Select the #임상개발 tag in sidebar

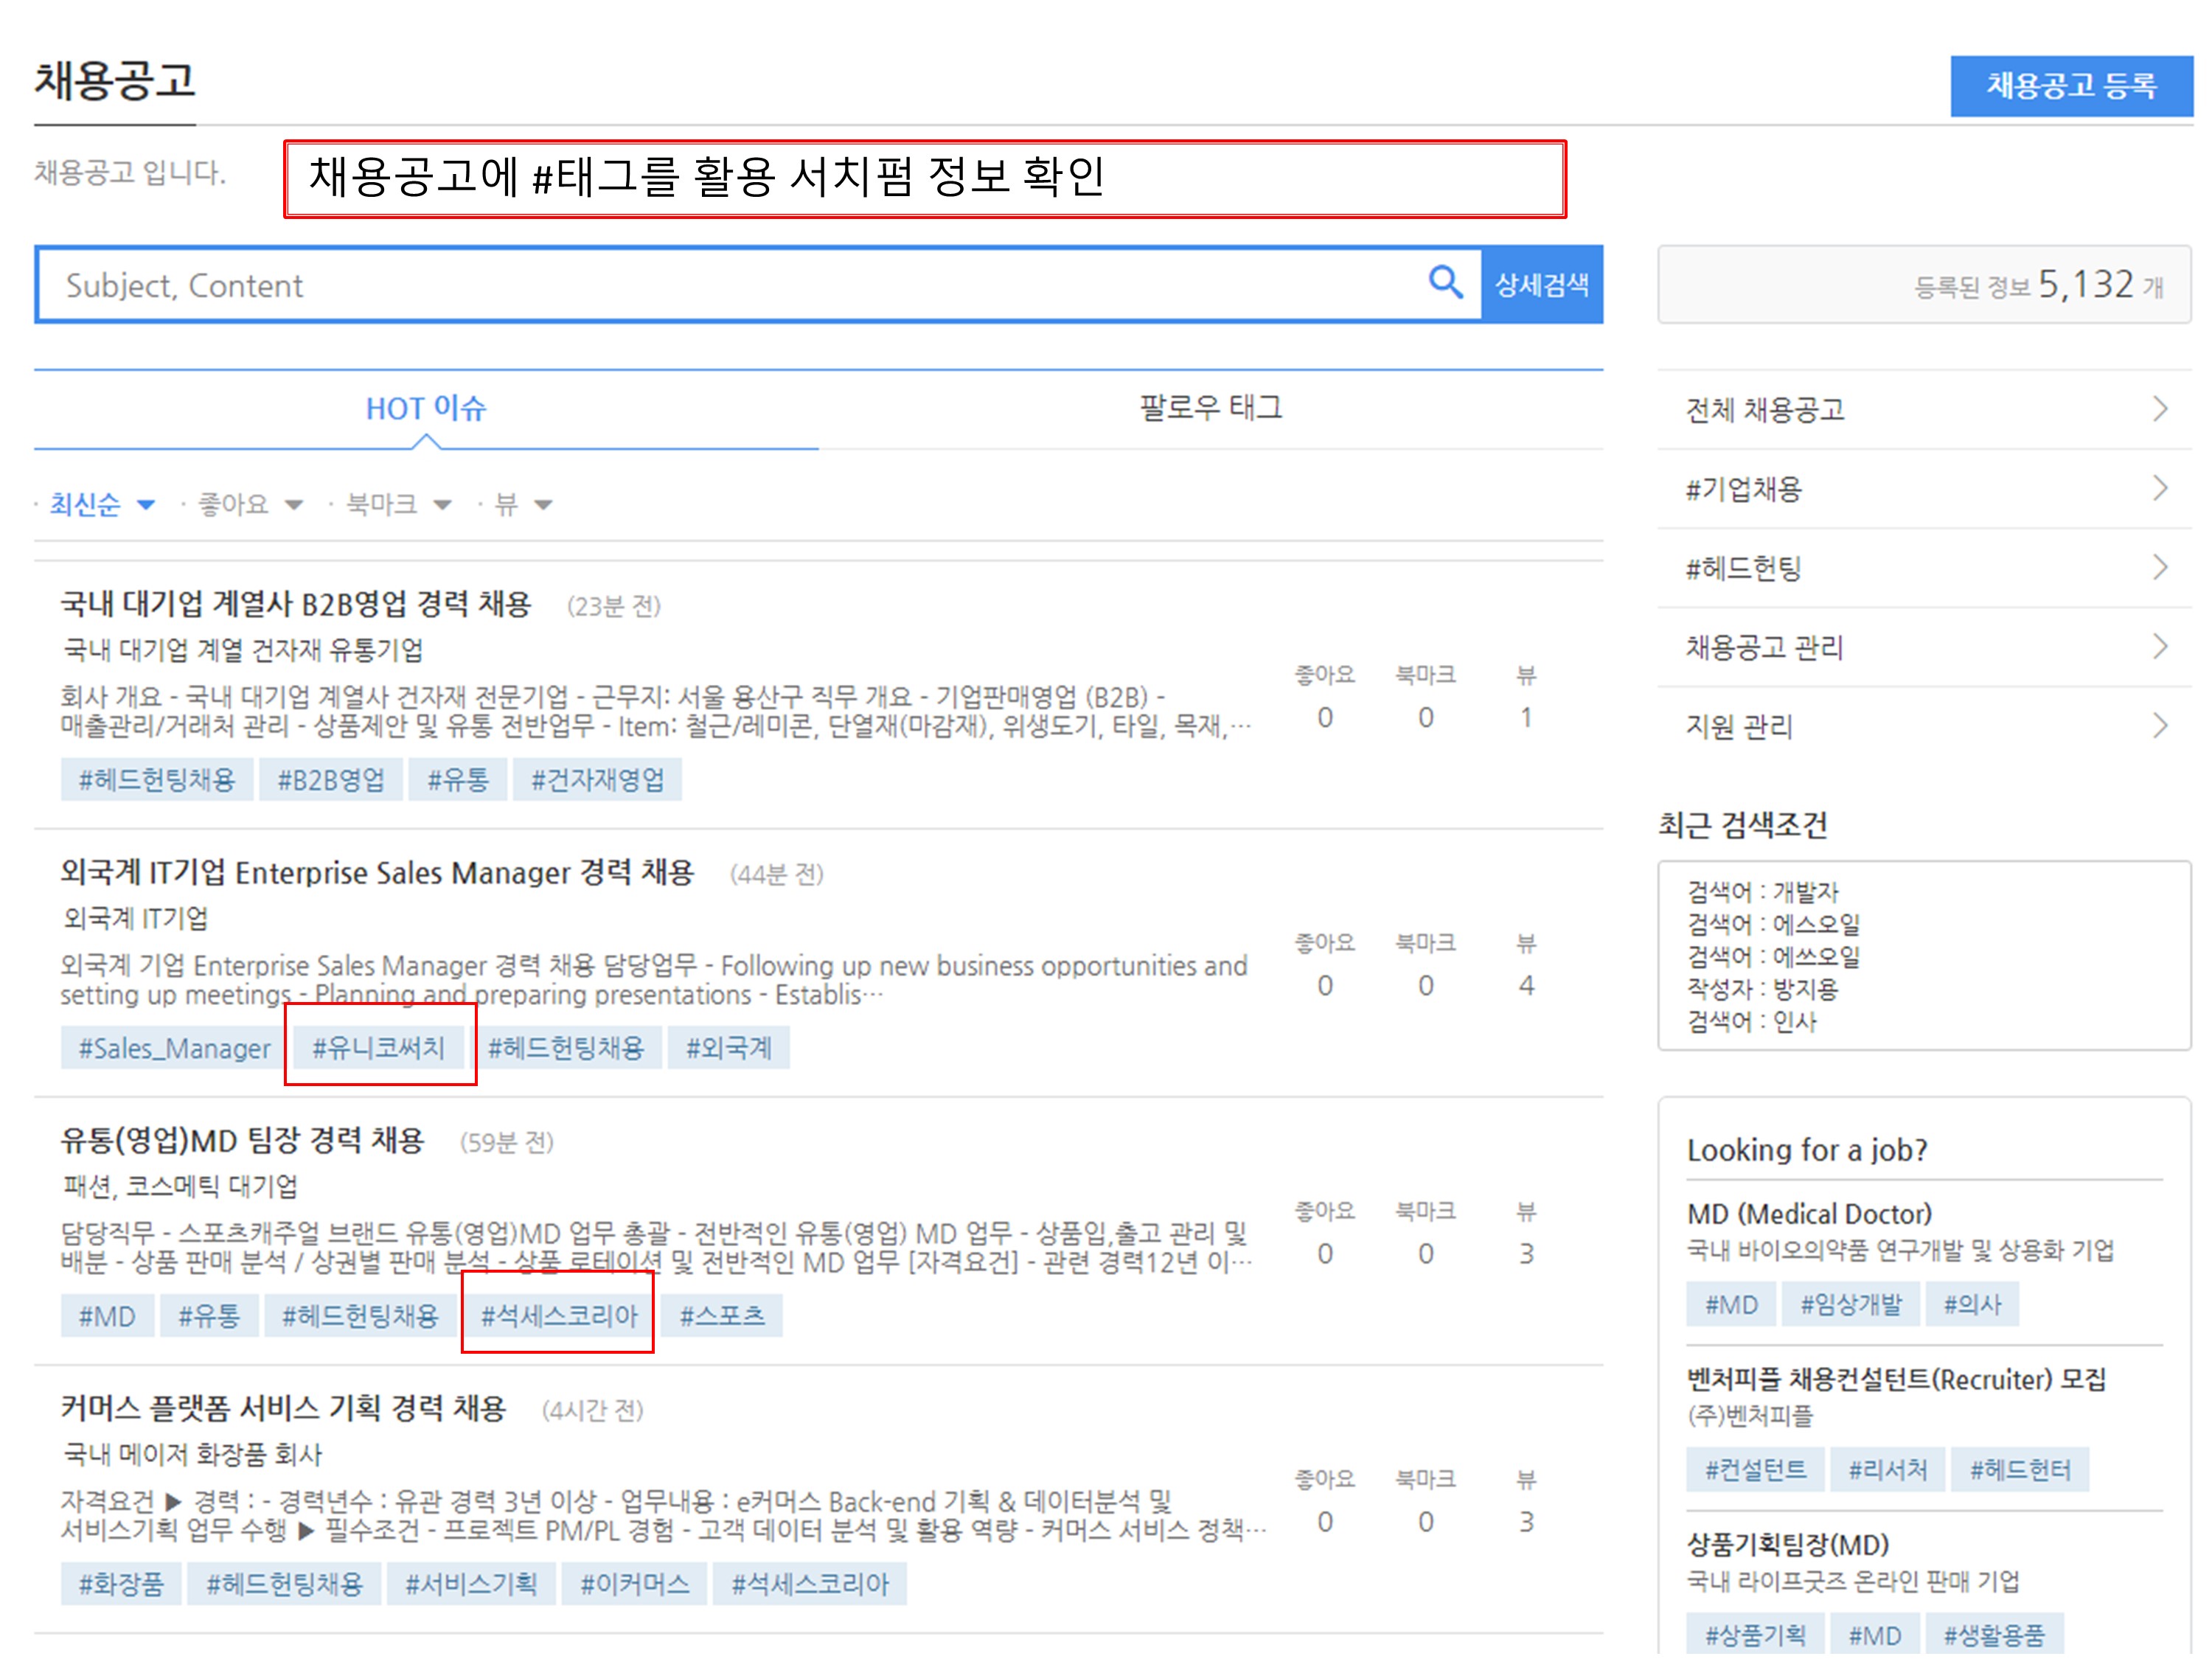point(1850,1304)
